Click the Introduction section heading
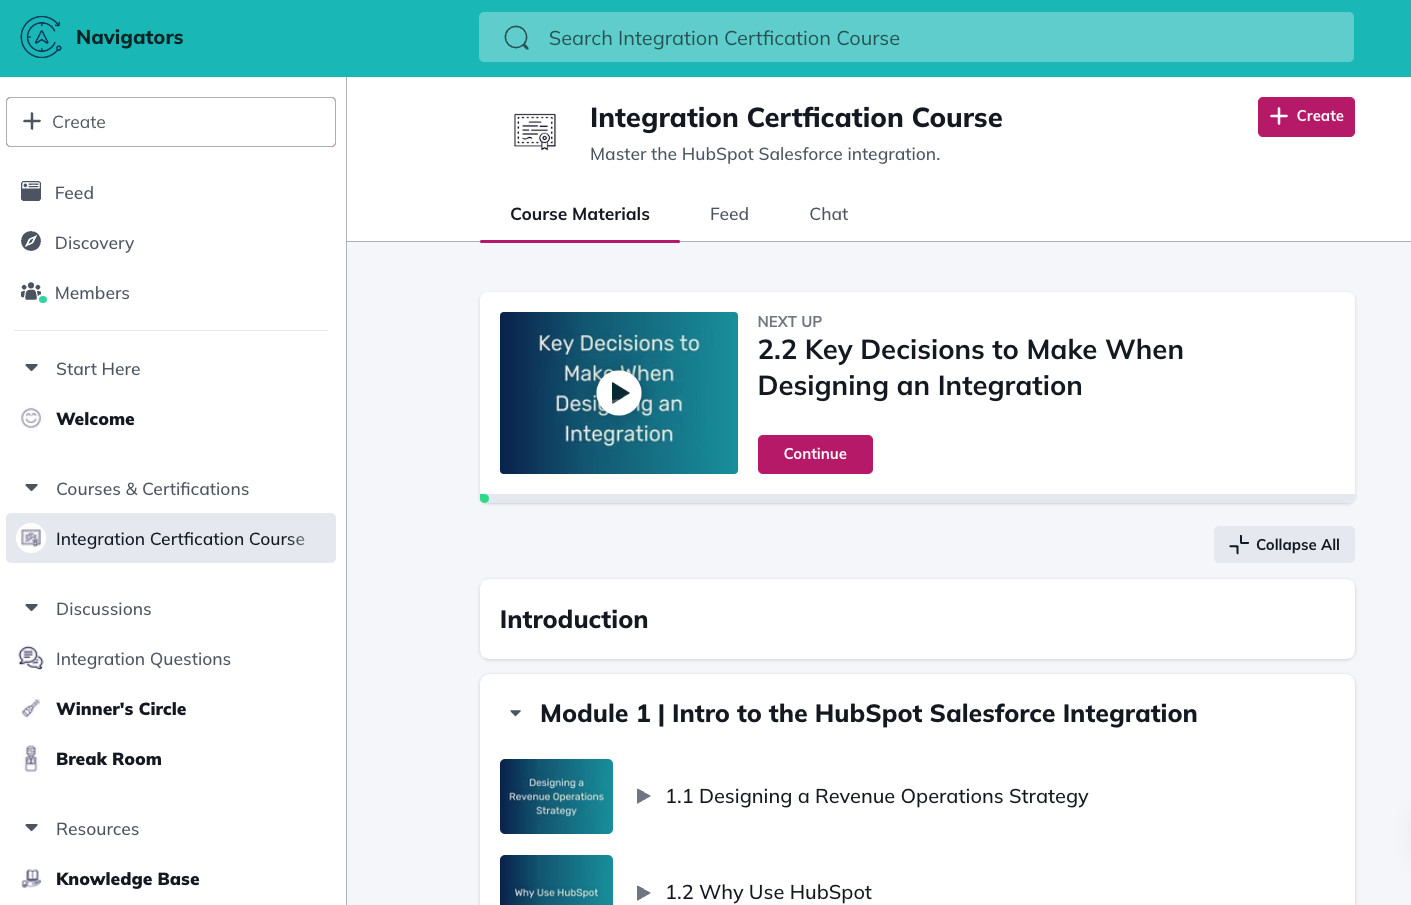The image size is (1411, 905). pos(574,619)
